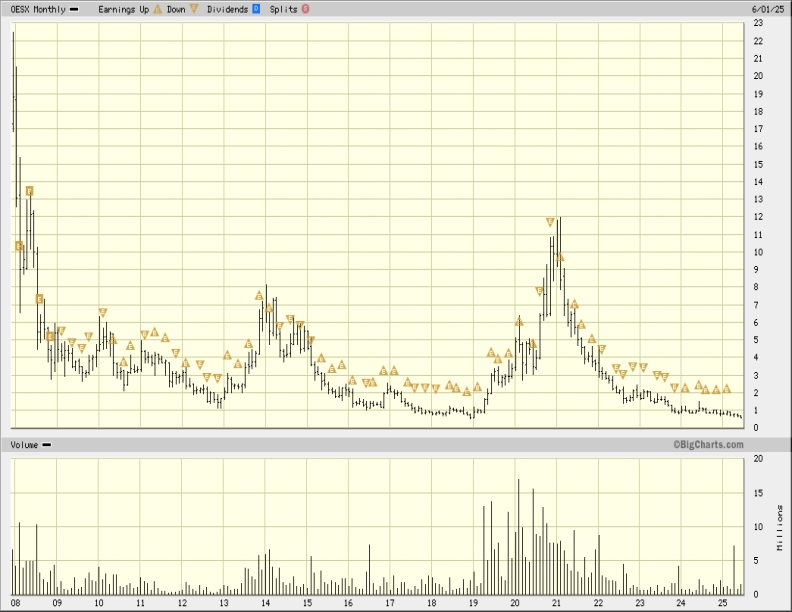Click the red Splits legend icon
The width and height of the screenshot is (792, 612).
click(x=306, y=9)
